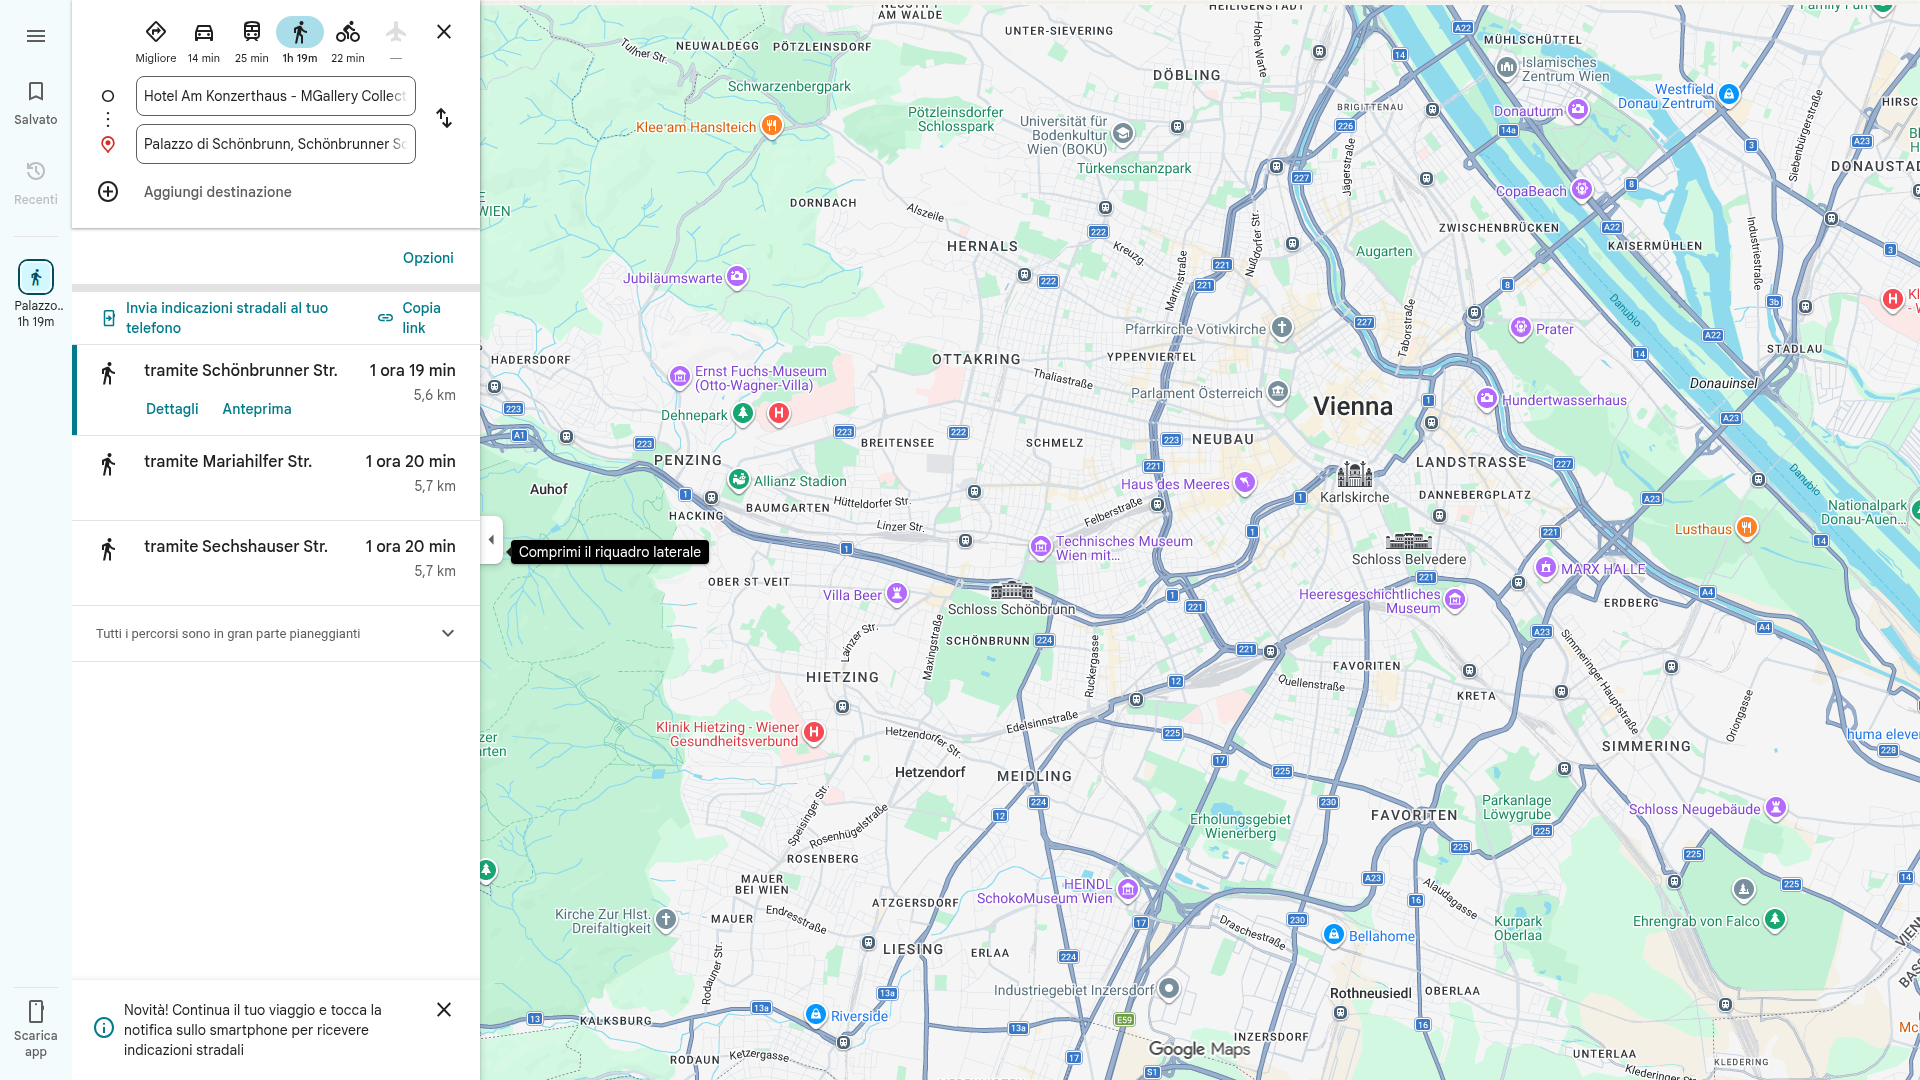Click Kirche Zur Hlst. Dreifaltigkeit marker
Viewport: 1920px width, 1080px height.
[x=666, y=919]
